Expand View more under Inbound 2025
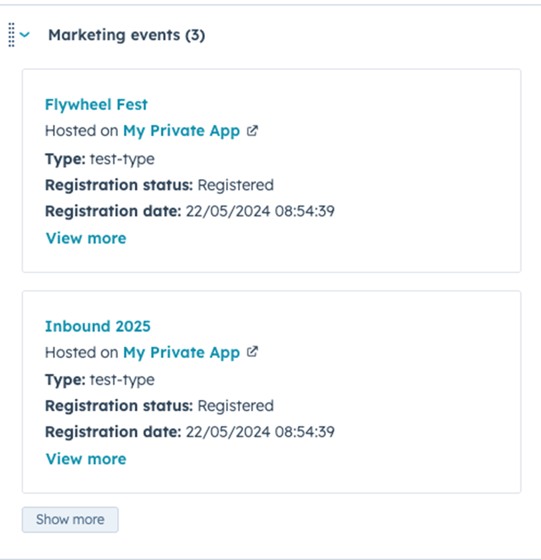 86,459
